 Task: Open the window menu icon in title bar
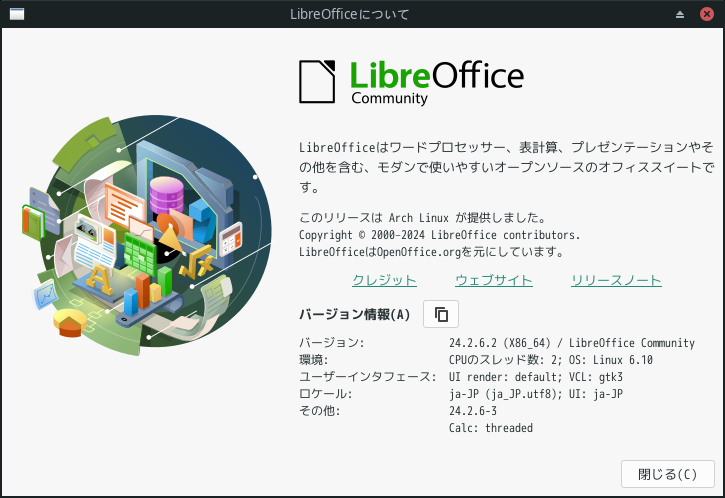tap(16, 14)
